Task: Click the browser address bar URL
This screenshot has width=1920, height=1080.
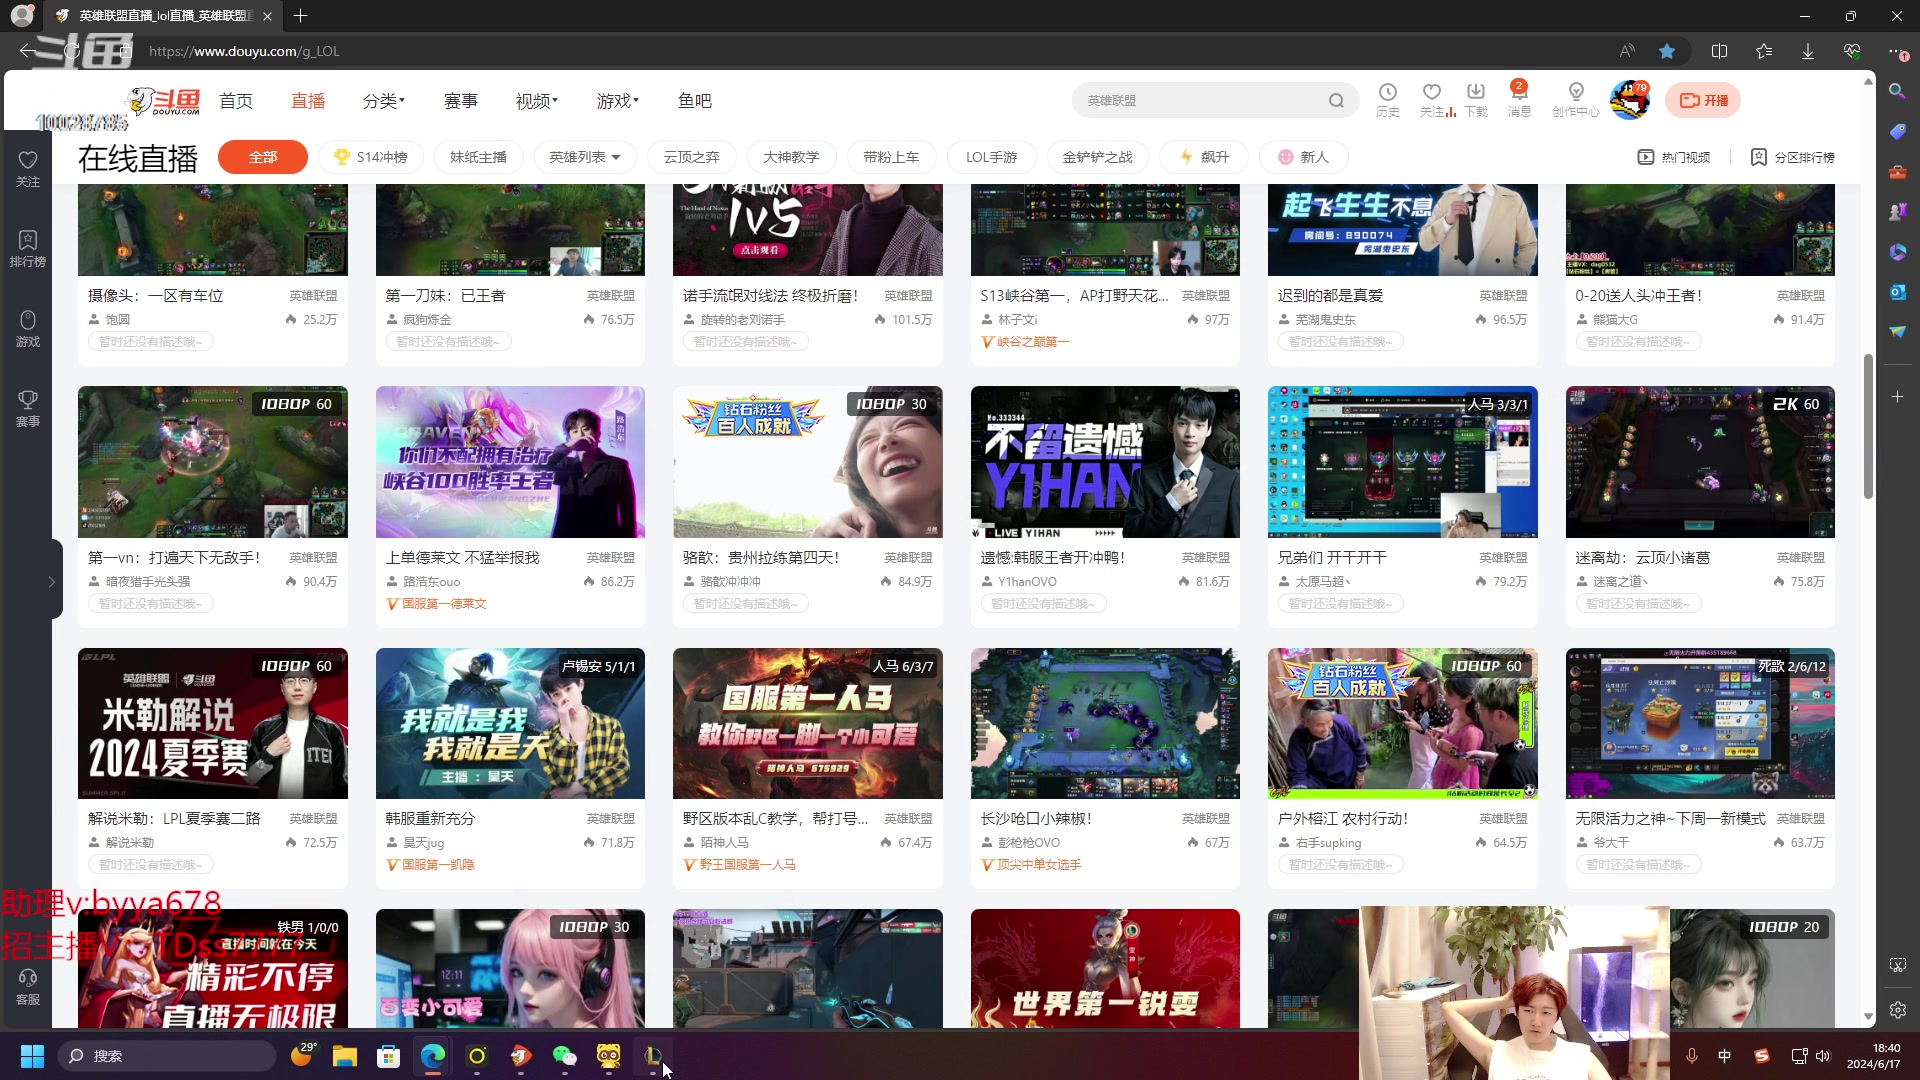Action: click(244, 51)
